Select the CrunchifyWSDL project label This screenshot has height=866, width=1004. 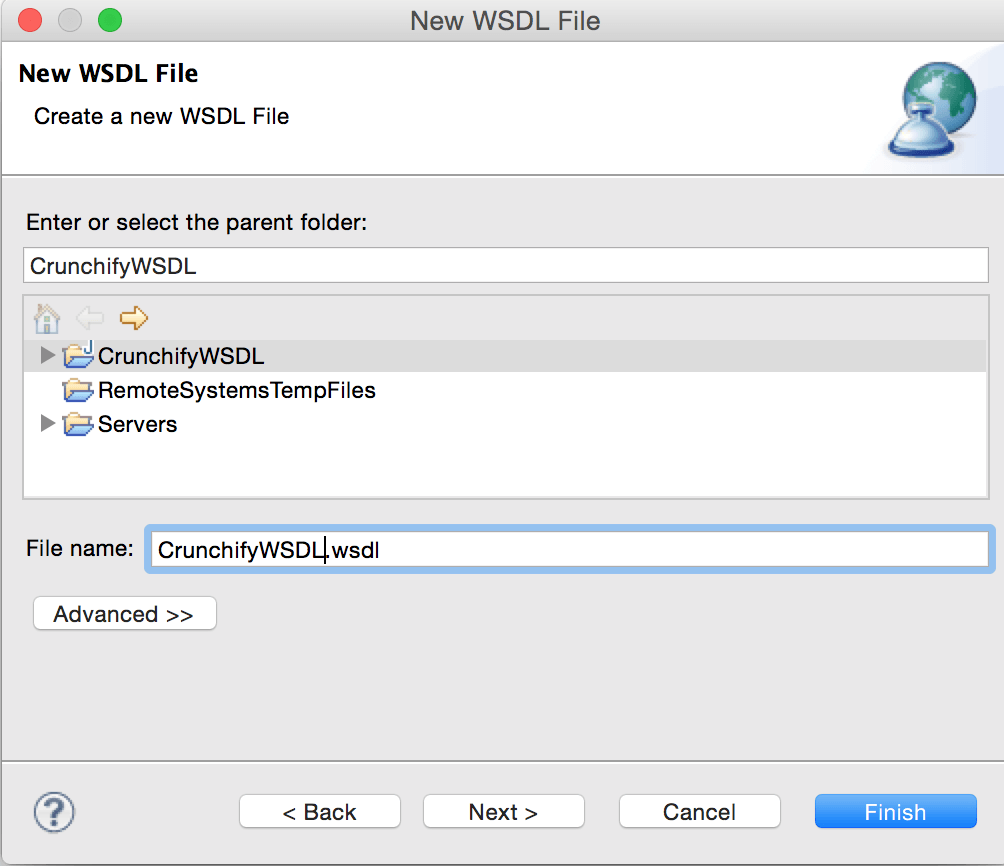click(x=181, y=356)
